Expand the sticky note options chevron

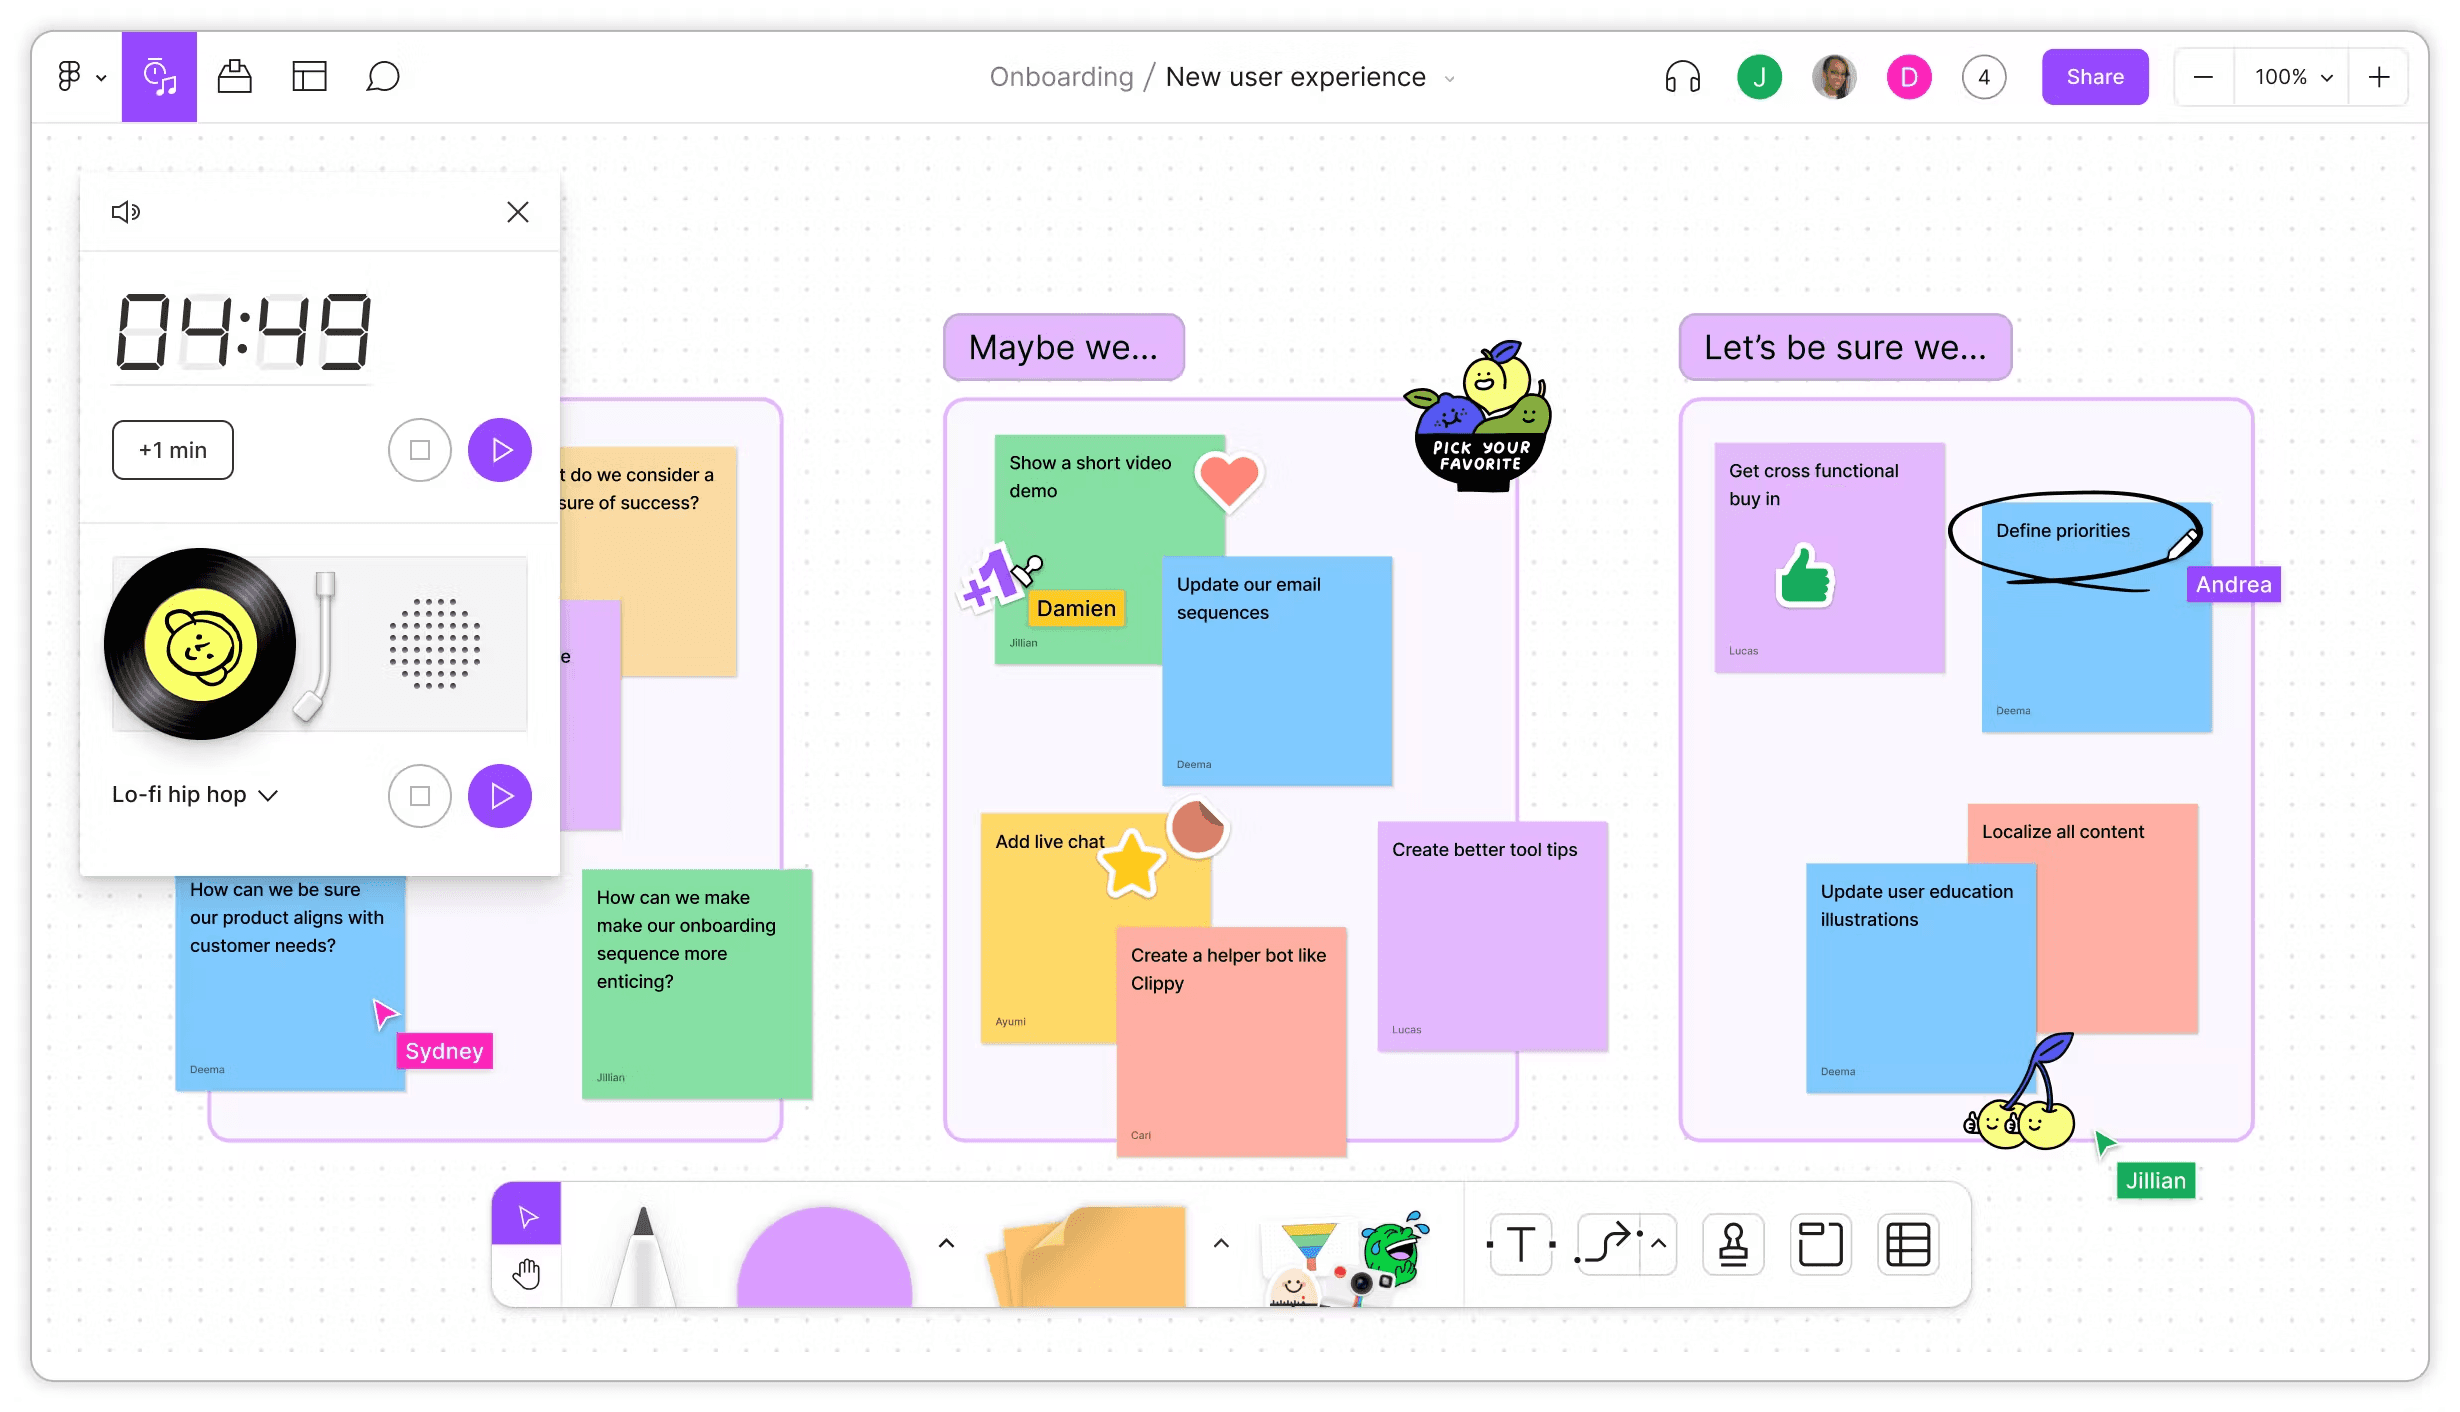(1221, 1244)
